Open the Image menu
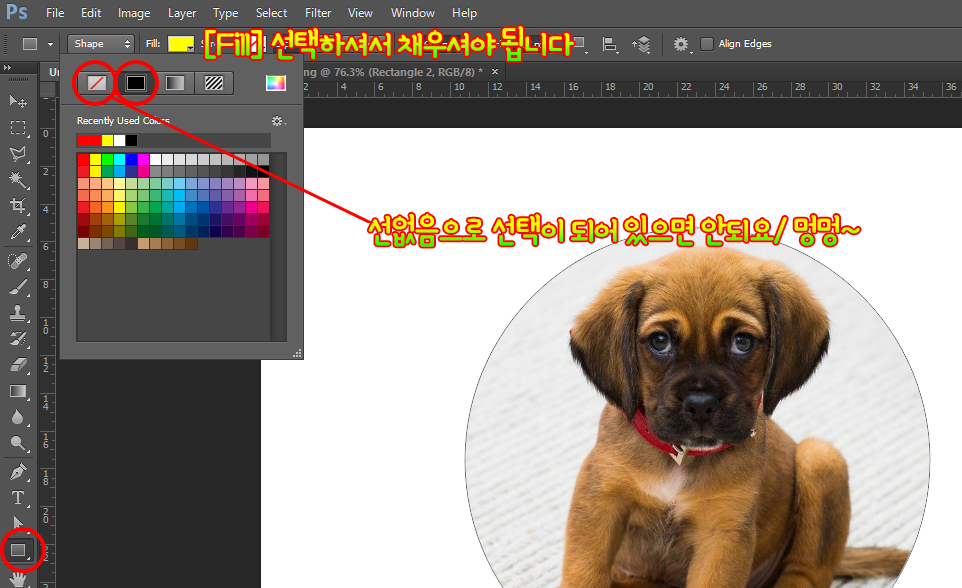 point(134,13)
